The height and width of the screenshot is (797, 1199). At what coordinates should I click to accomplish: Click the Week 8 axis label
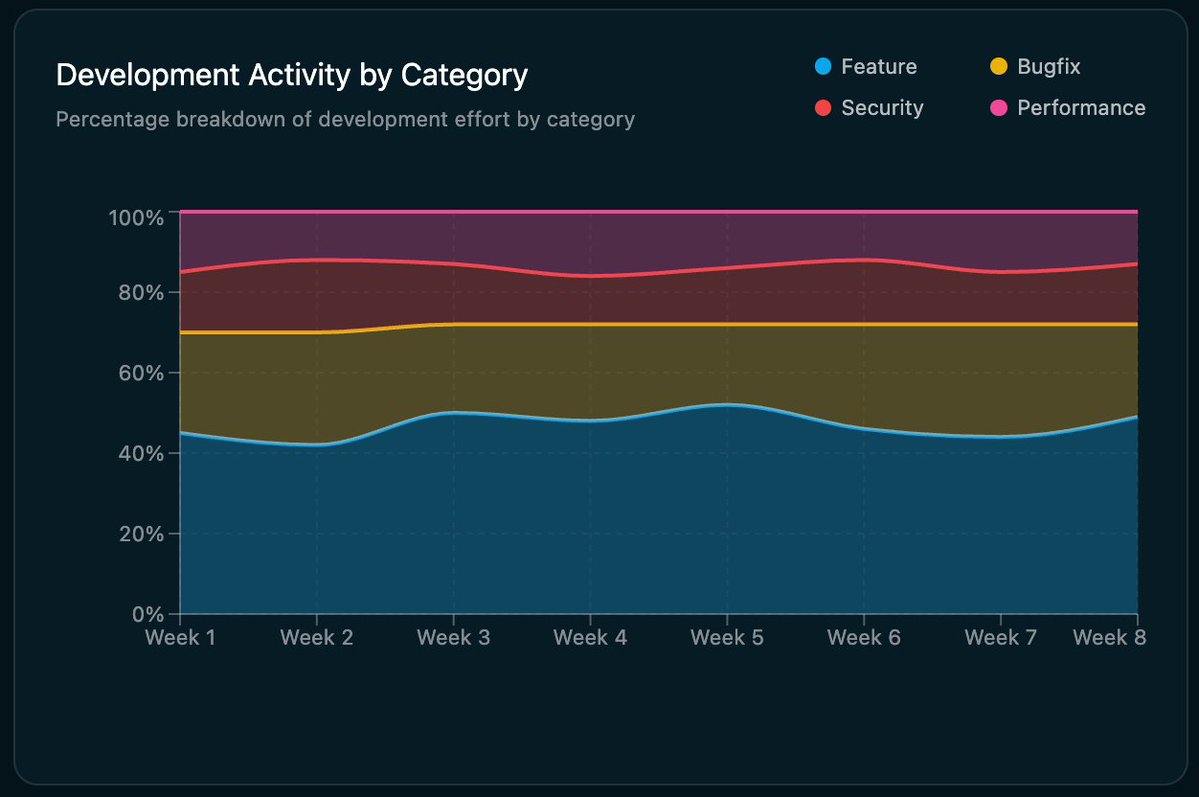[x=1109, y=637]
